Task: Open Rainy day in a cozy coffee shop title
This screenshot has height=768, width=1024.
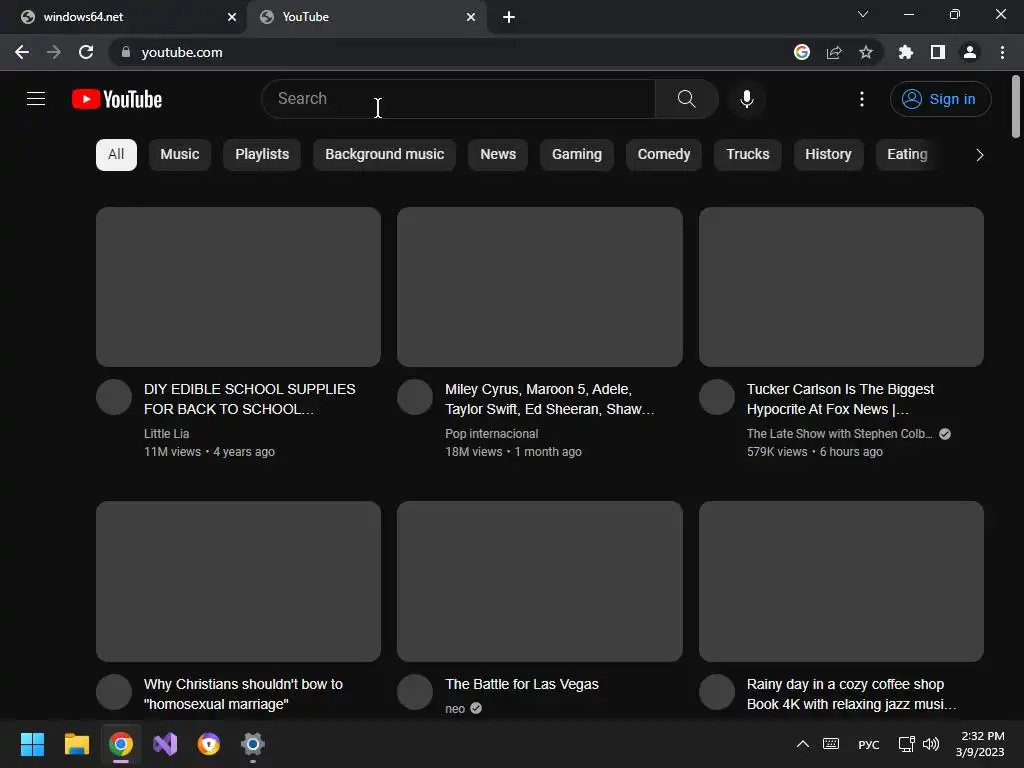Action: [852, 694]
